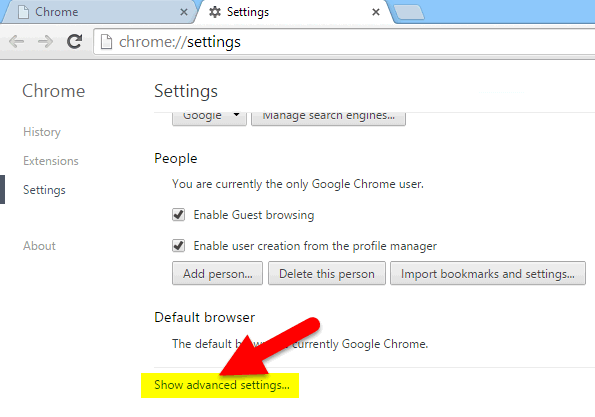Select the Settings tab

(292, 12)
